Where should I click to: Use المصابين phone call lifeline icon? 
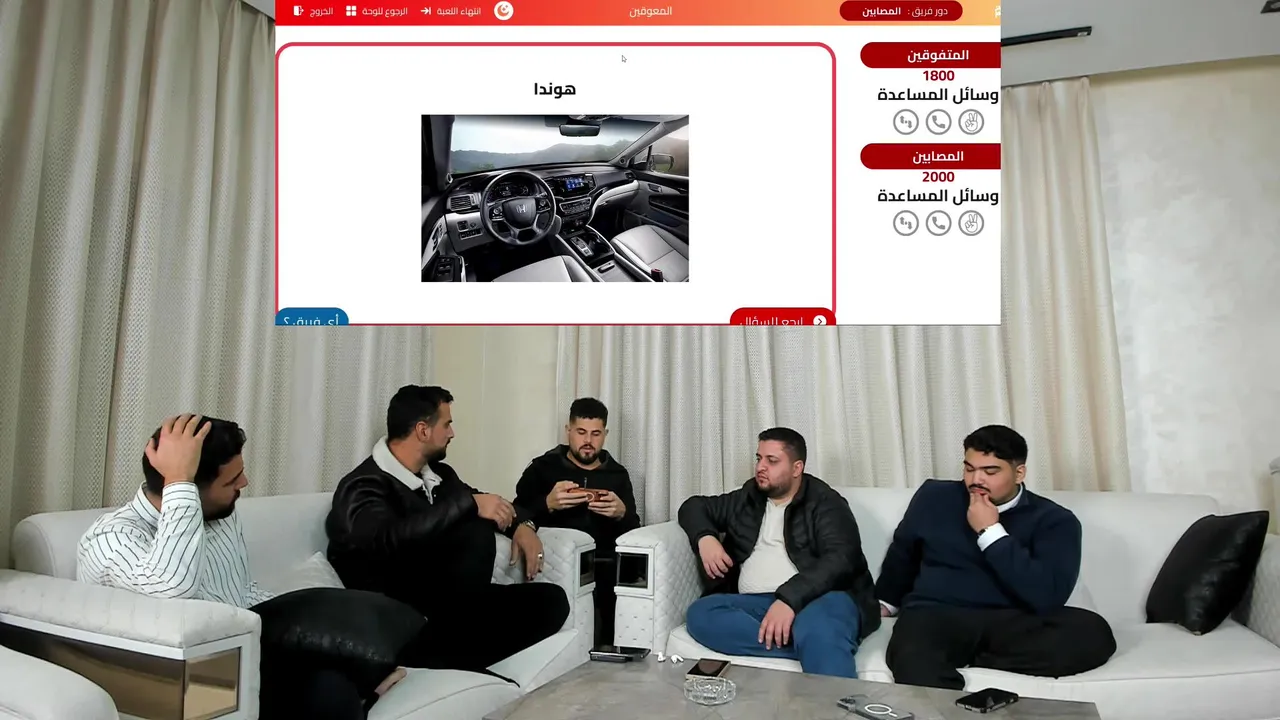click(x=938, y=223)
